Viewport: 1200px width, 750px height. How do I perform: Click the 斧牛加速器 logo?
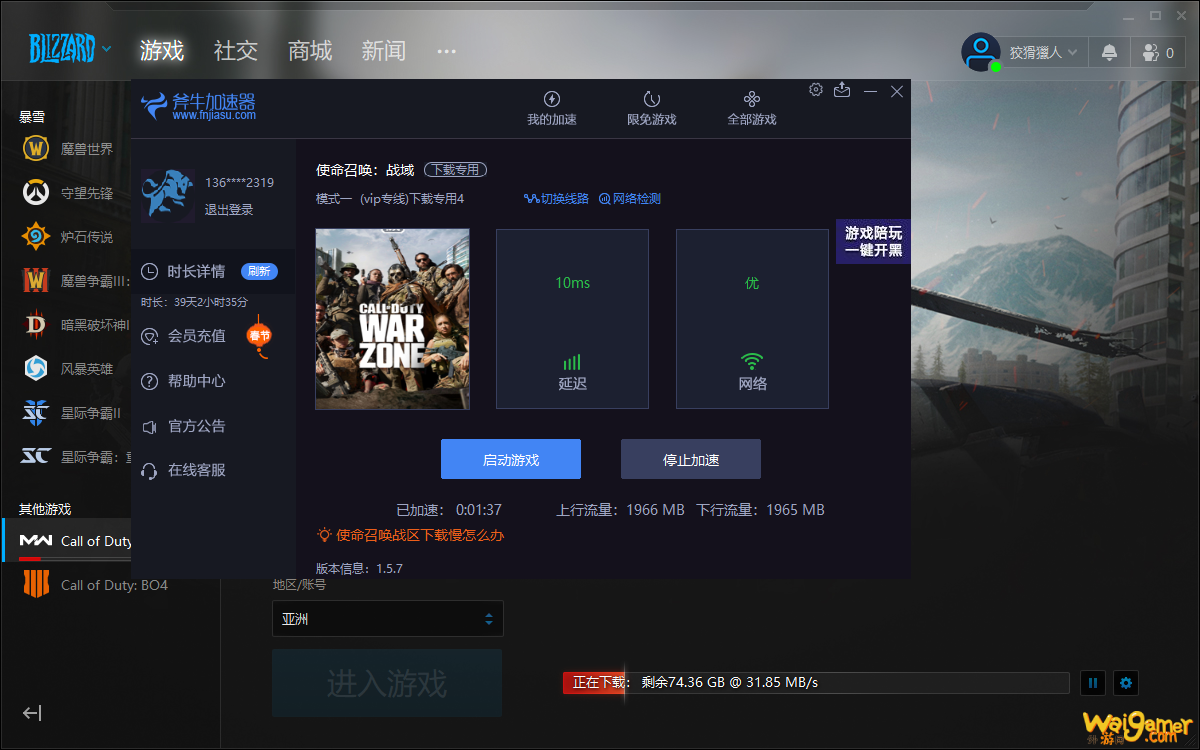coord(198,106)
